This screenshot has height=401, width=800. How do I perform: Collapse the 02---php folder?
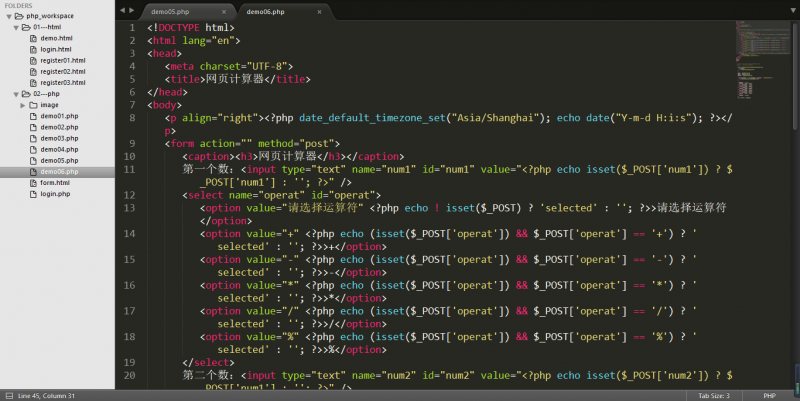[x=15, y=93]
